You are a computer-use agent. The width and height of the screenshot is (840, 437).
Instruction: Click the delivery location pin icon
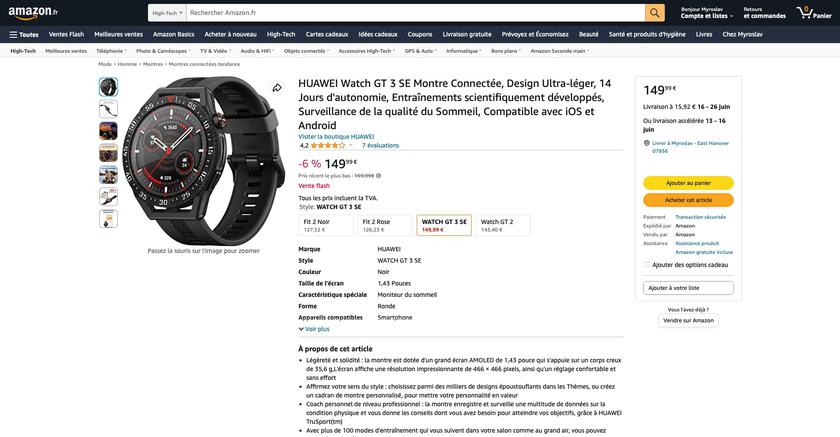647,144
